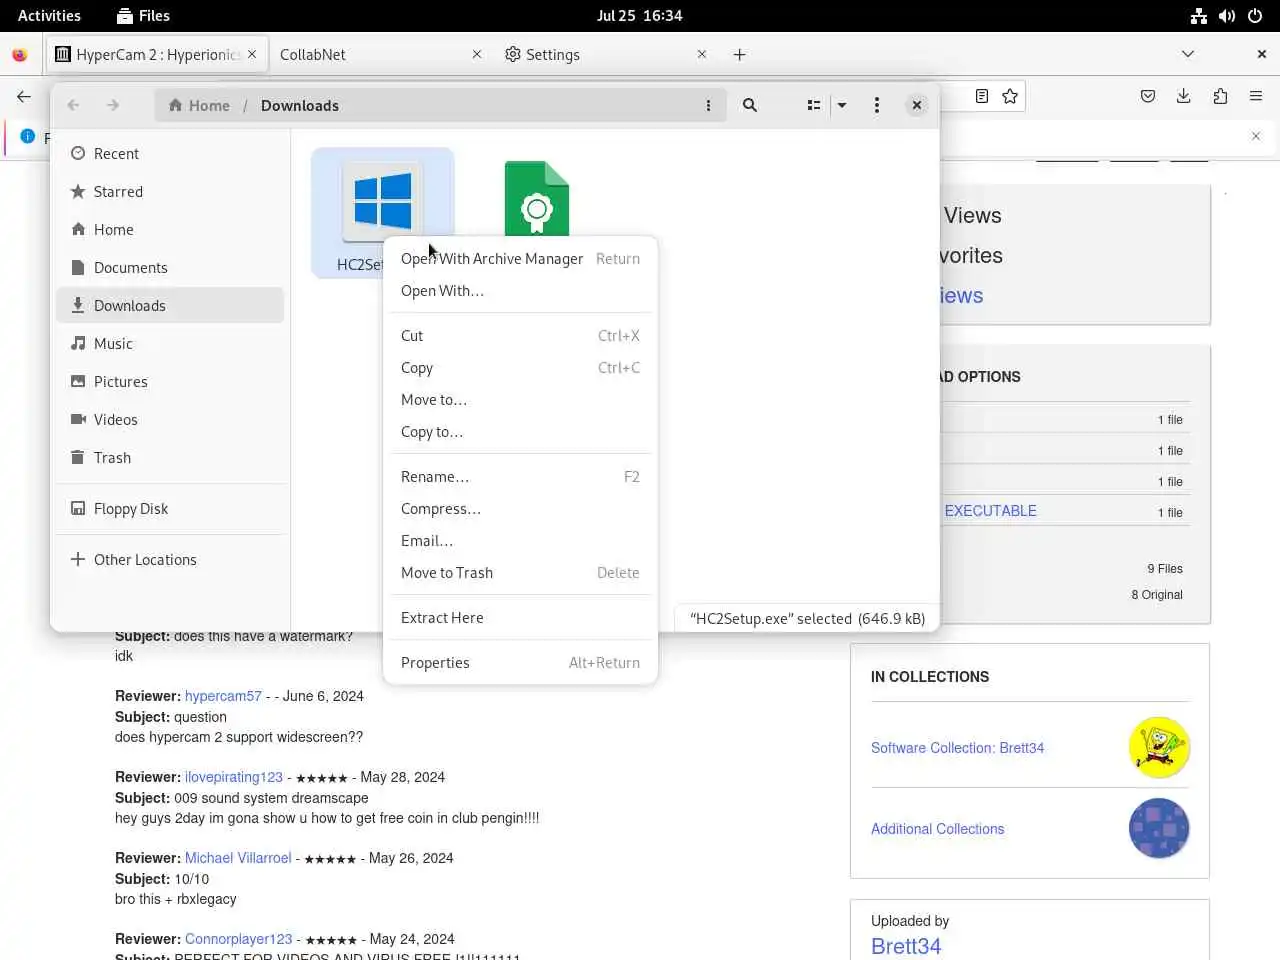The width and height of the screenshot is (1280, 960).
Task: Open Starred in Files sidebar
Action: 170,191
